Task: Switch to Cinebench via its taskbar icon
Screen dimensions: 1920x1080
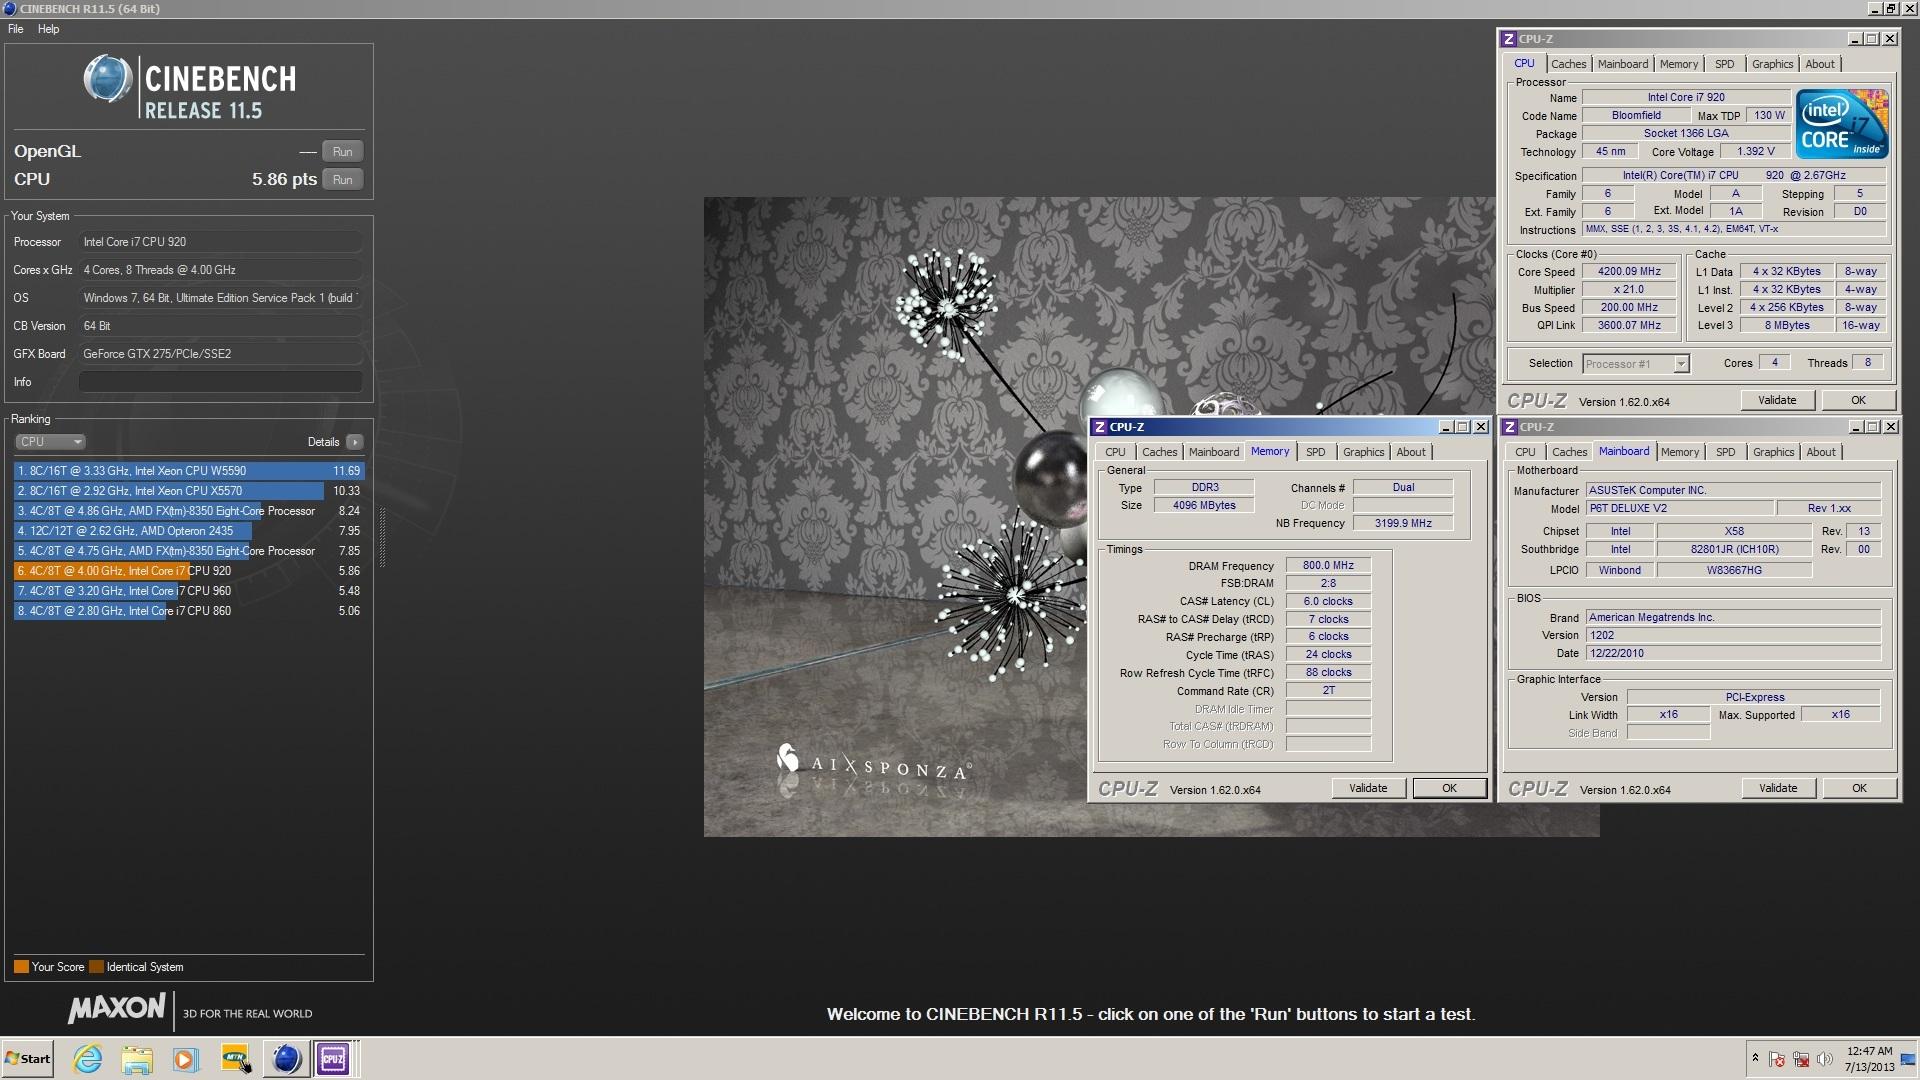Action: click(x=286, y=1059)
